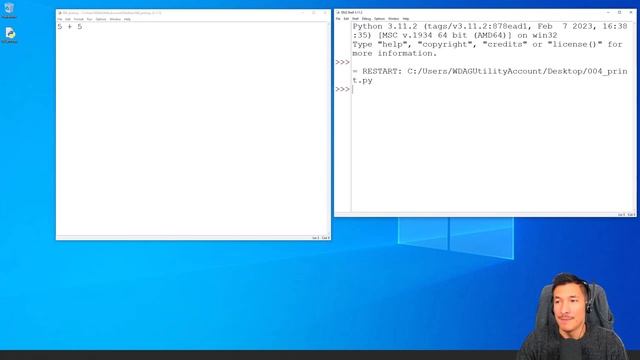Image resolution: width=640 pixels, height=360 pixels.
Task: Open Run menu in the editor window
Action: [89, 19]
